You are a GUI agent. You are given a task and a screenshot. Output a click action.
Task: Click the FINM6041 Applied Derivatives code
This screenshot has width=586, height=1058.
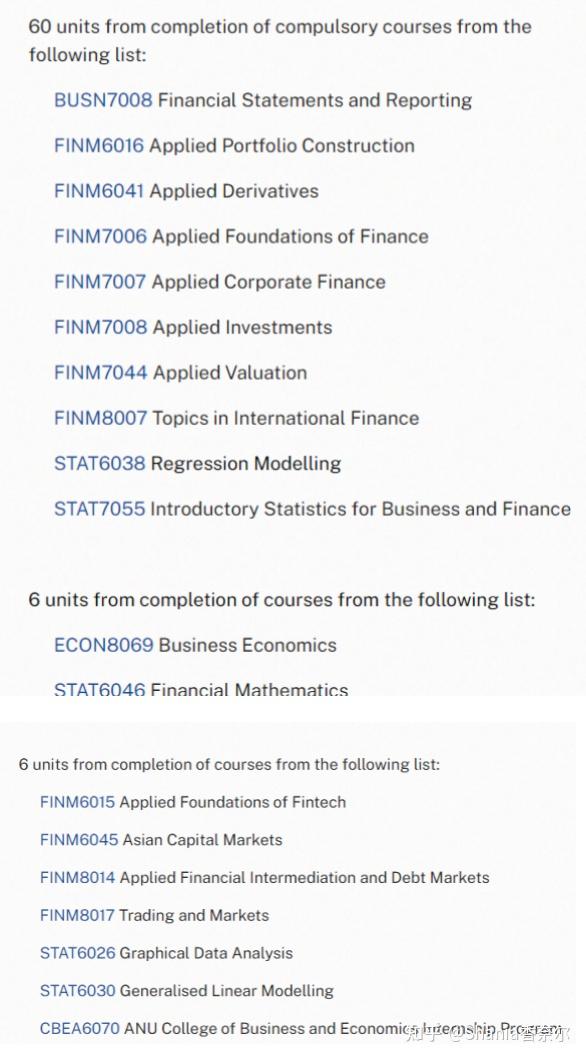[x=99, y=191]
